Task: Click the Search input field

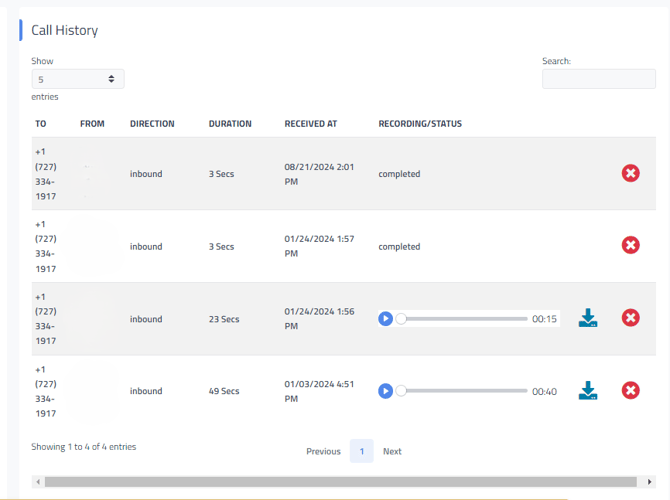Action: [598, 79]
